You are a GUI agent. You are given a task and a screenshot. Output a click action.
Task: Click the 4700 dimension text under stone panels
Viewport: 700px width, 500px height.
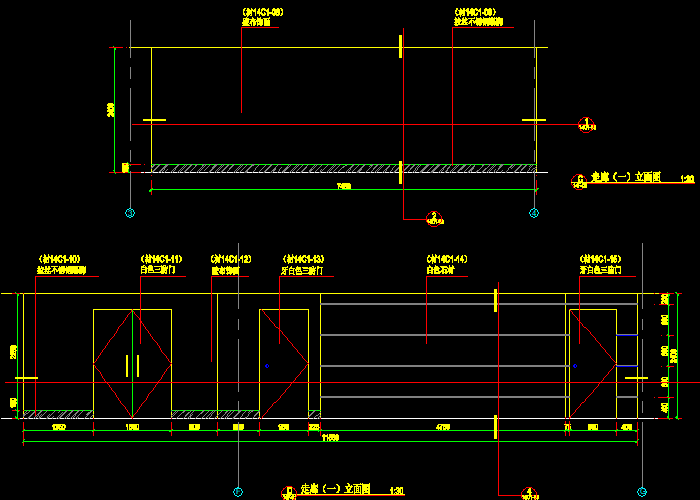pos(441,427)
